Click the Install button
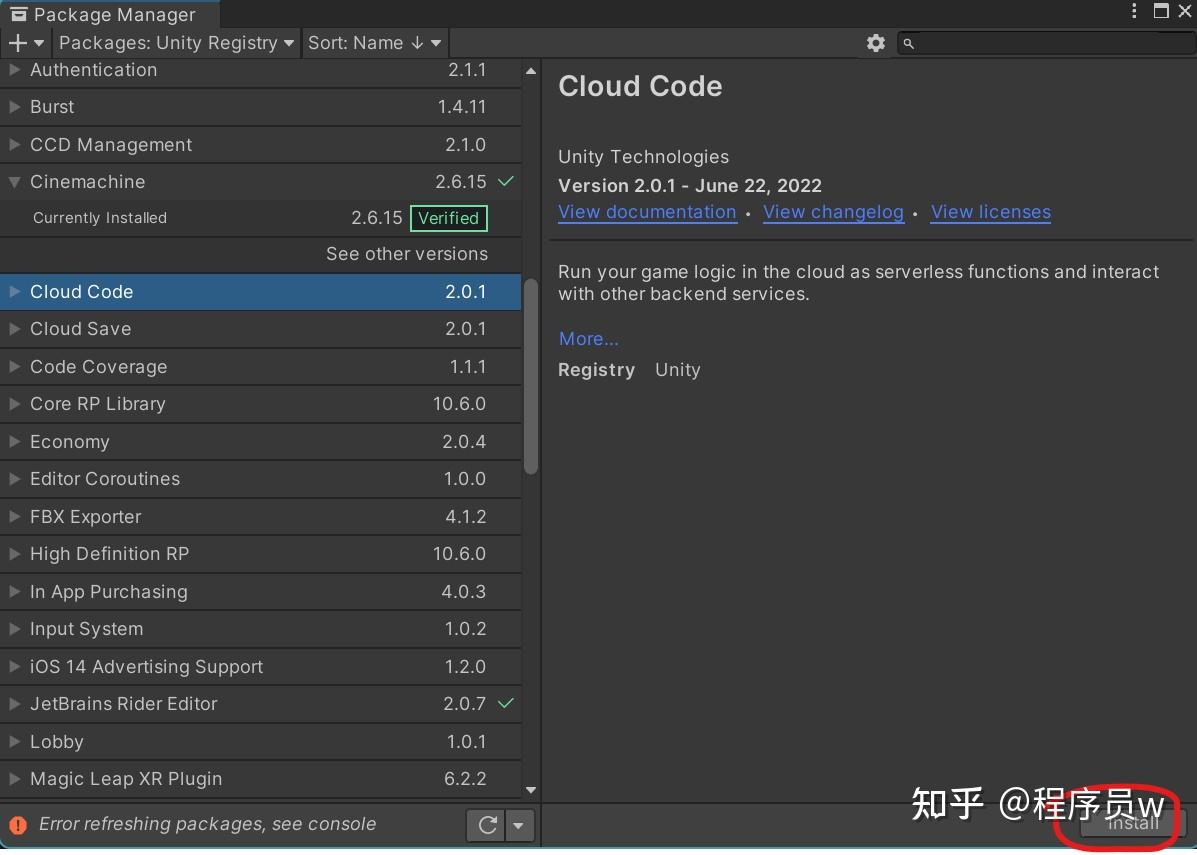This screenshot has width=1197, height=855. click(x=1131, y=824)
